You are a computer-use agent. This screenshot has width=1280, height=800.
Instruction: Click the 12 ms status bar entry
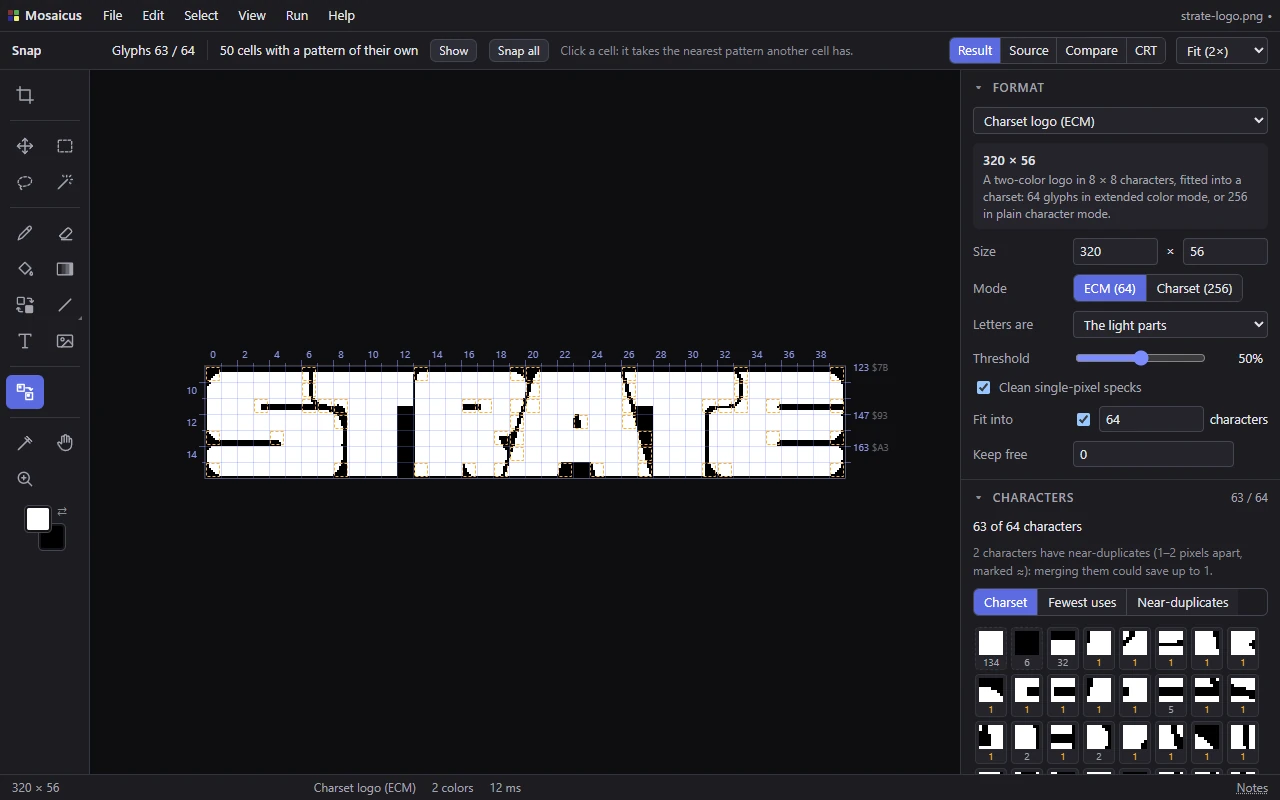tap(505, 788)
